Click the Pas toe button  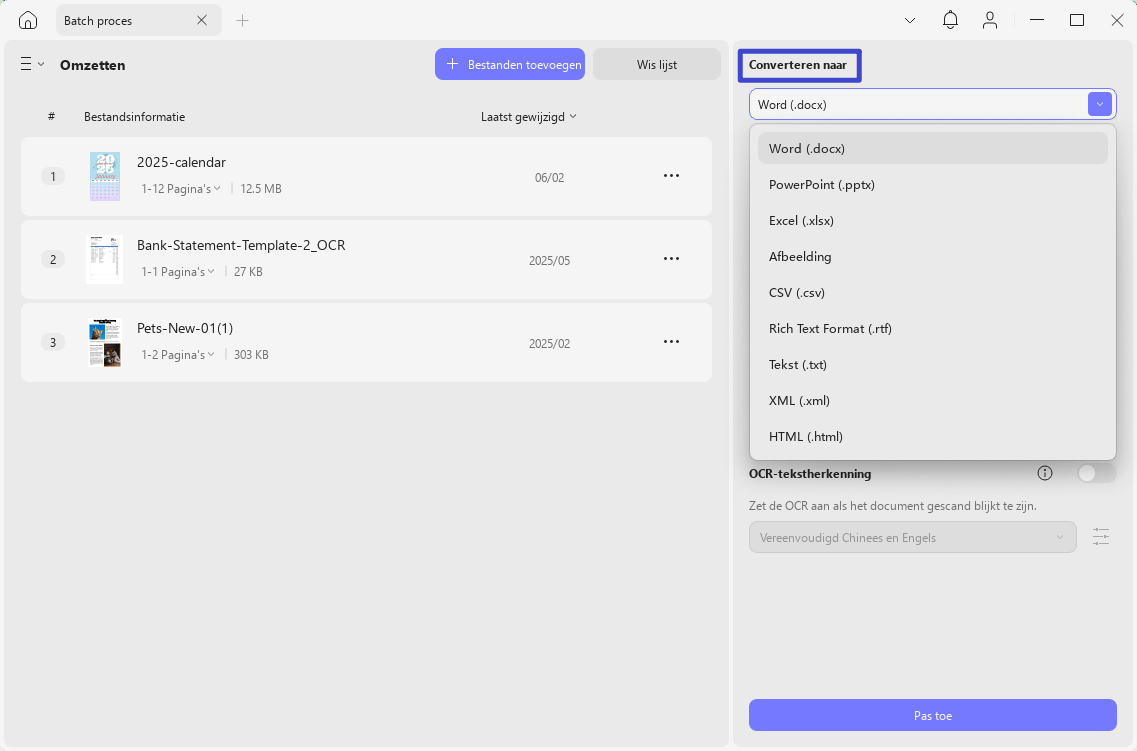click(x=933, y=715)
